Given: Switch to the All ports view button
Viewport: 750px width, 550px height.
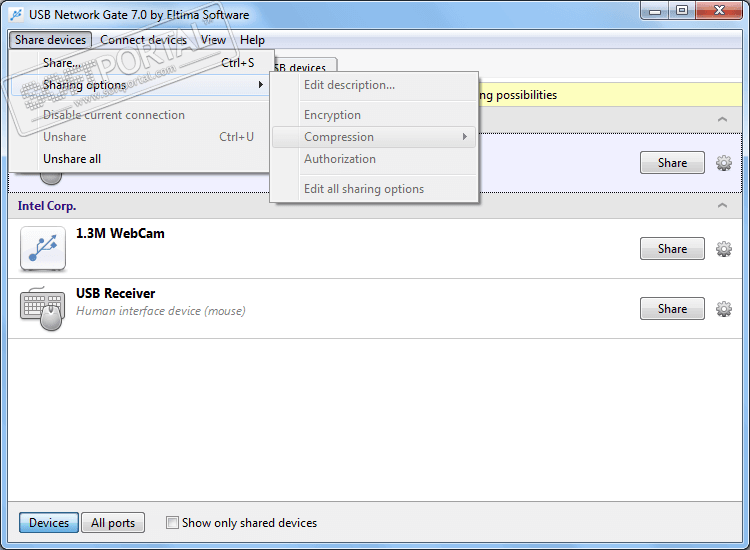Looking at the screenshot, I should point(113,522).
